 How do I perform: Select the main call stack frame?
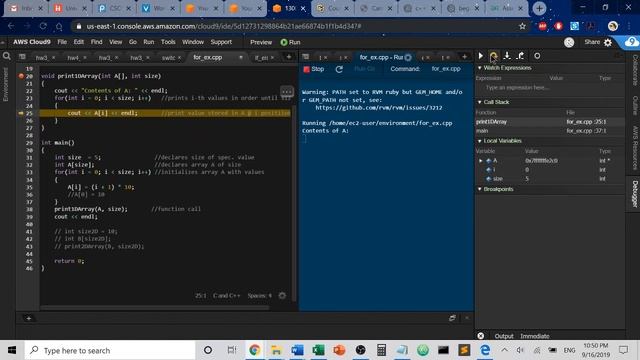[549, 131]
